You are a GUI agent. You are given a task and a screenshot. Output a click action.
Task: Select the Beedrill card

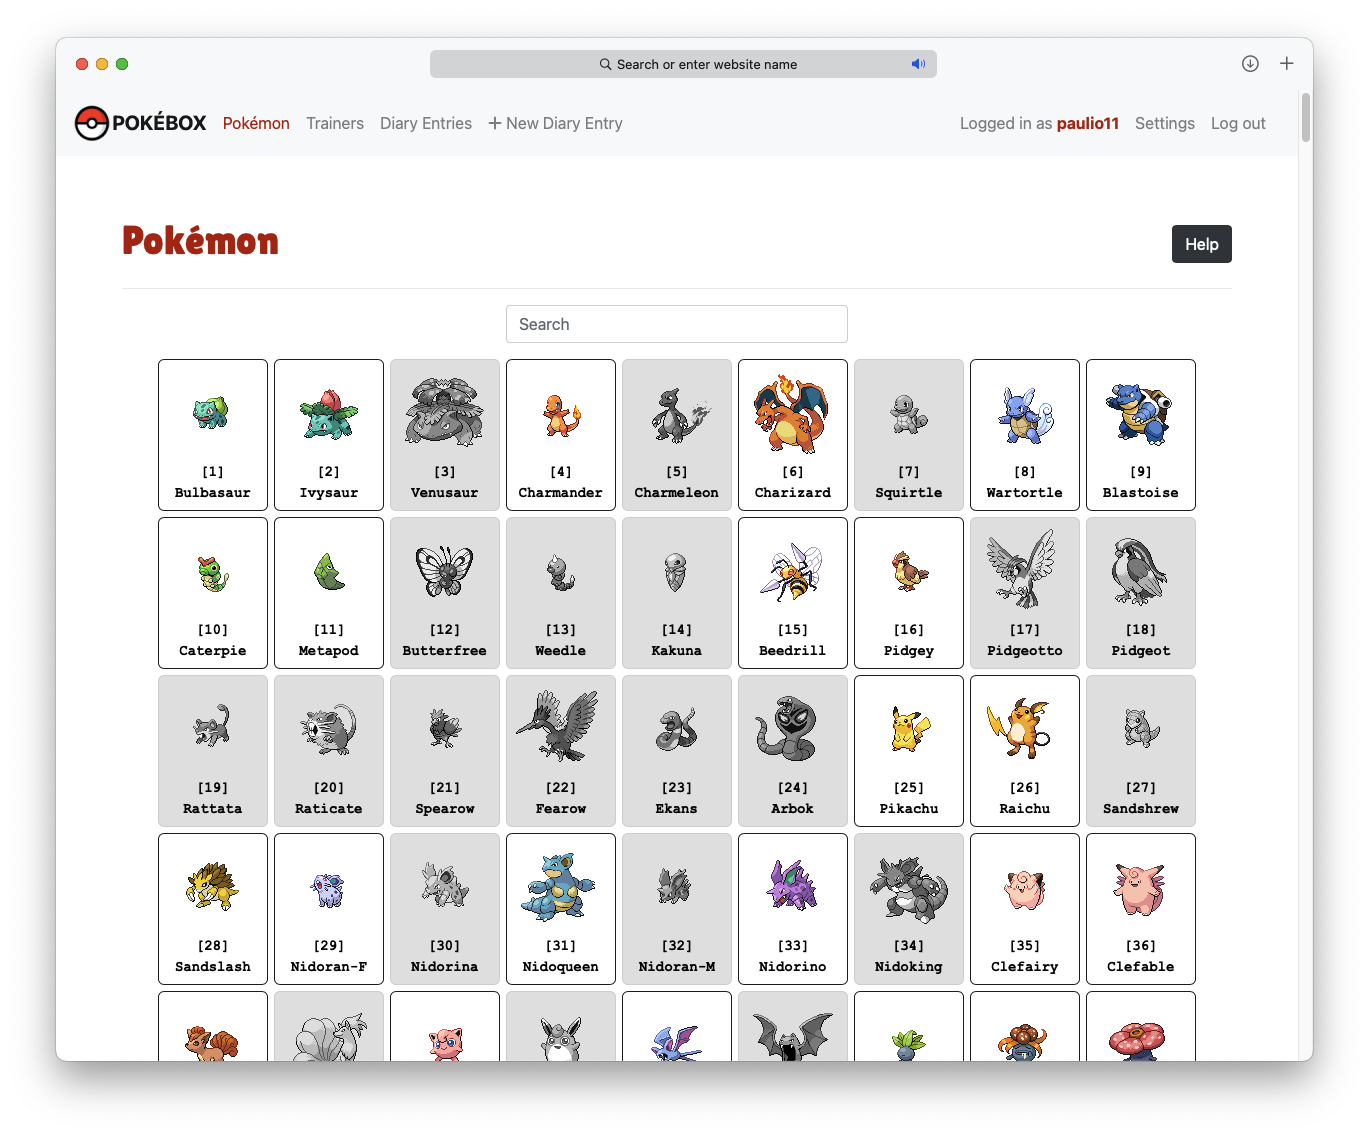[793, 593]
